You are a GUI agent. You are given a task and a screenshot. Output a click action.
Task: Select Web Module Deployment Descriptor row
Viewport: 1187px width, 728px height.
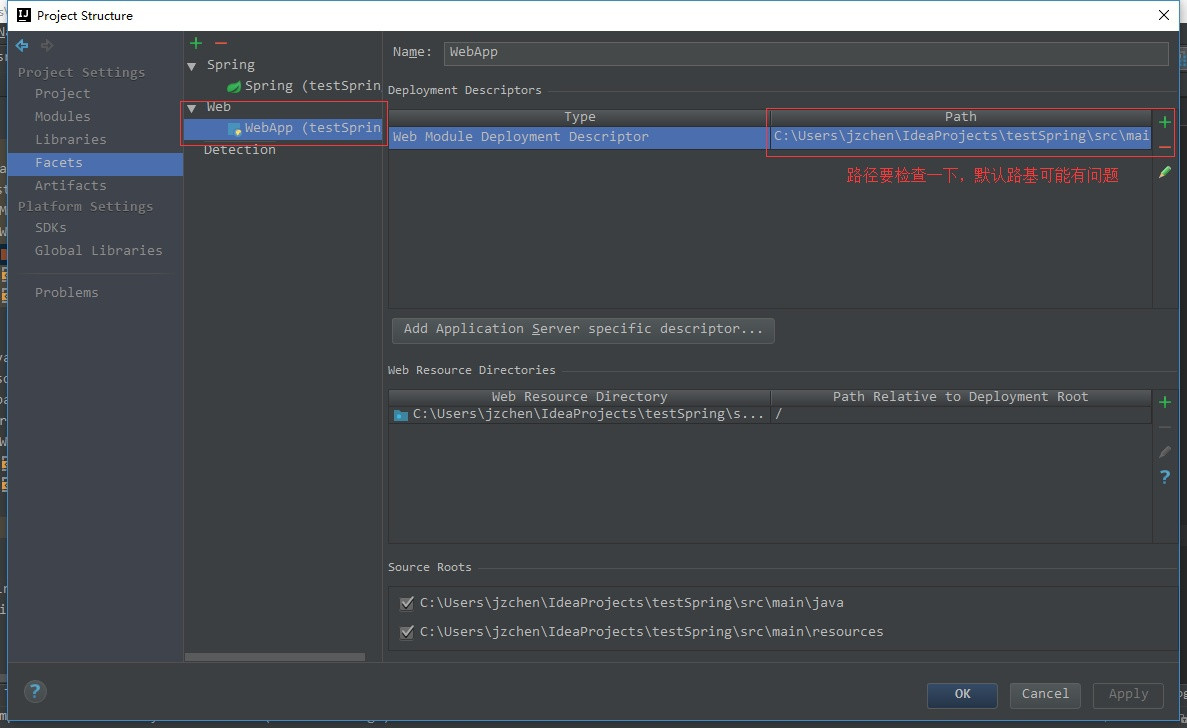pos(770,137)
